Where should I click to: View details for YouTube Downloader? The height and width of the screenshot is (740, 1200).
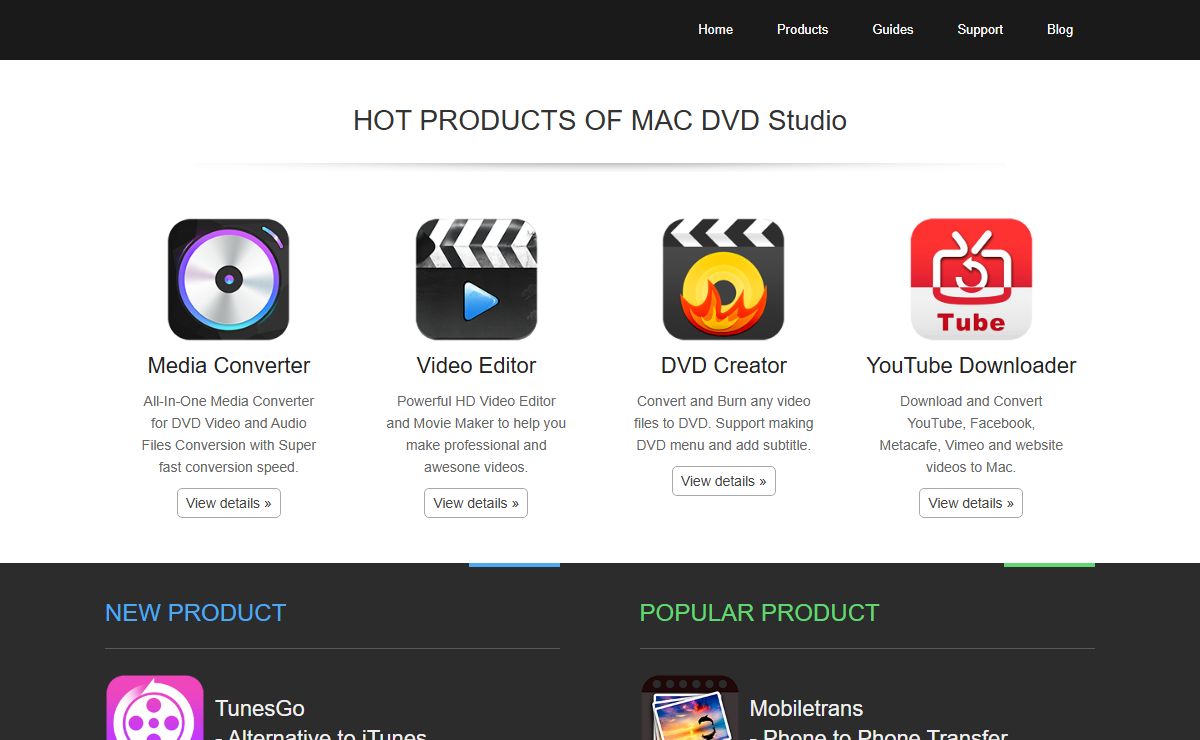point(971,503)
